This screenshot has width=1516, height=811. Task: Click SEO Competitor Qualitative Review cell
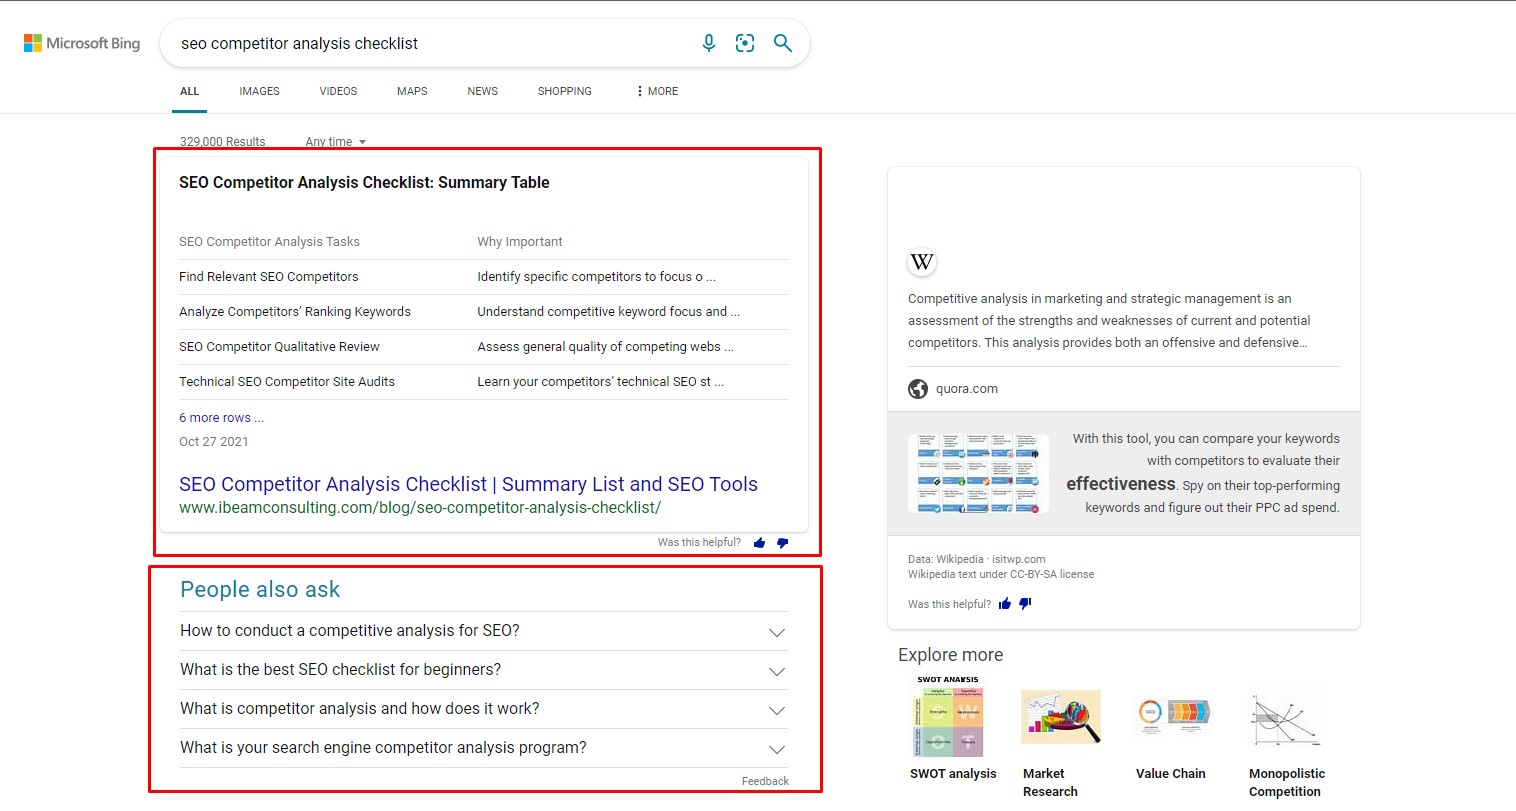point(279,347)
